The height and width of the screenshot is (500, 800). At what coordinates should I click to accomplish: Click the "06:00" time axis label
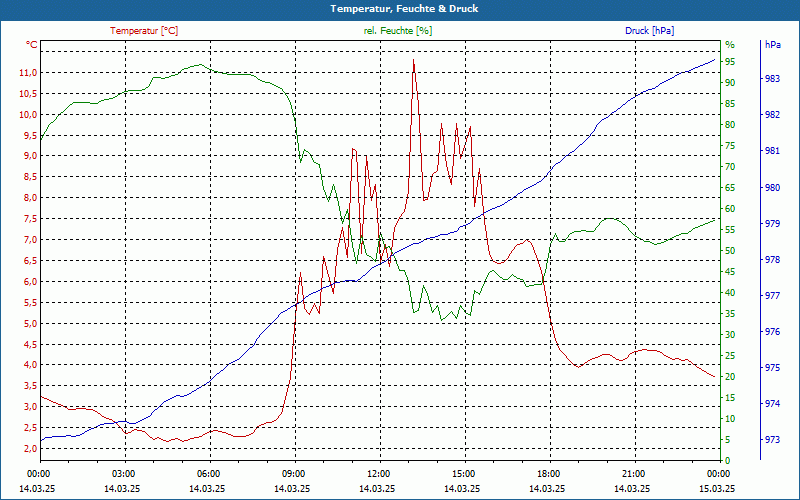208,473
